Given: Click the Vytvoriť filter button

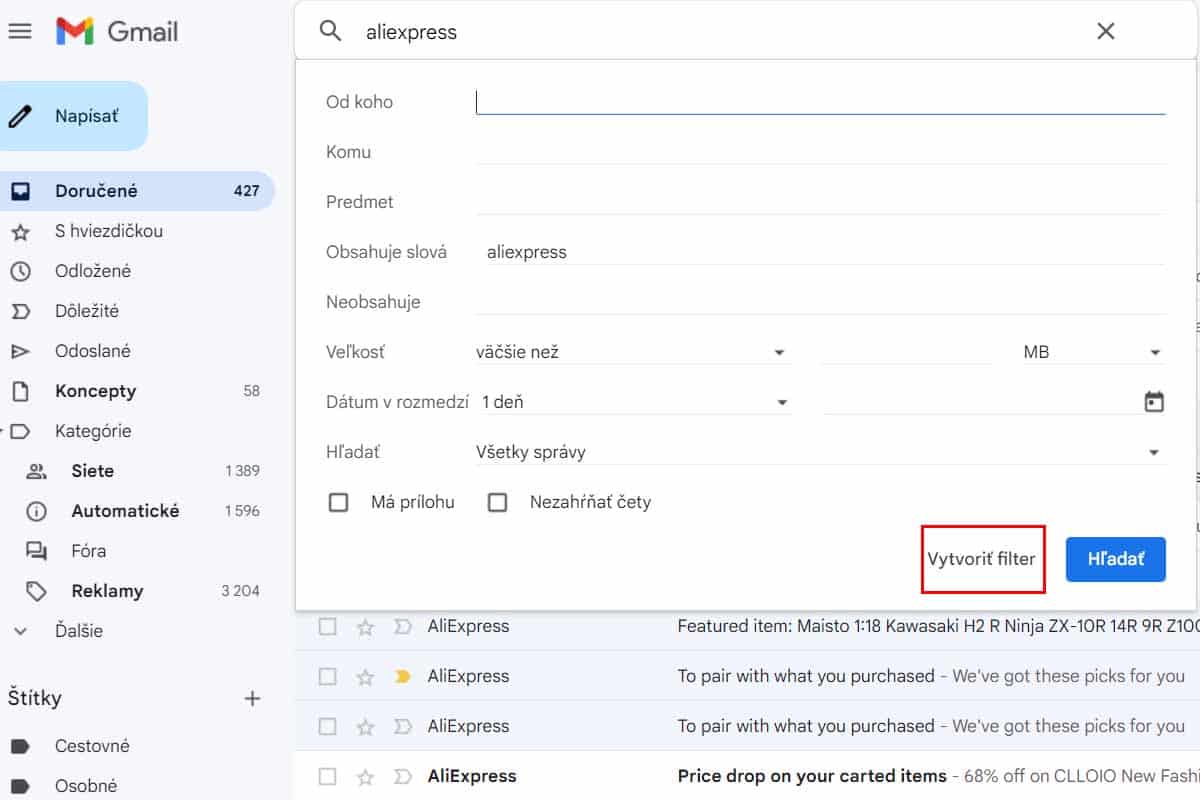Looking at the screenshot, I should click(x=982, y=559).
